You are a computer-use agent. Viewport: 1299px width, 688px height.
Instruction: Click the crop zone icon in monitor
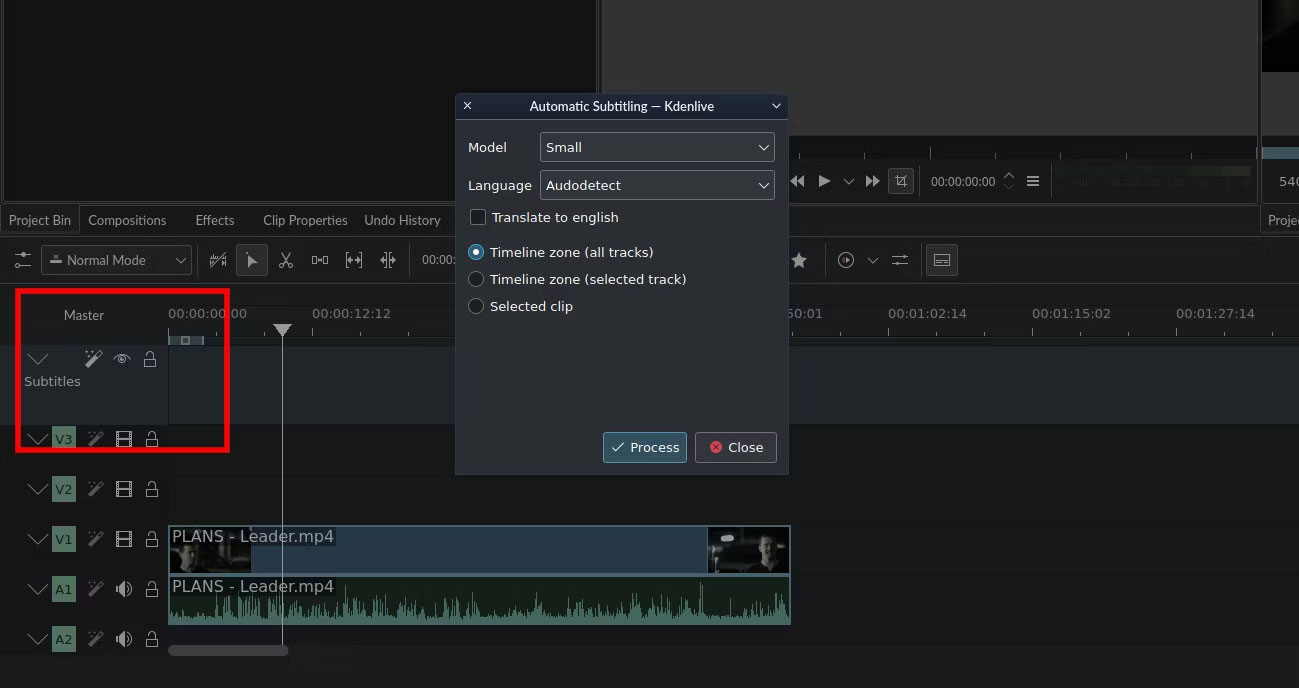tap(901, 181)
